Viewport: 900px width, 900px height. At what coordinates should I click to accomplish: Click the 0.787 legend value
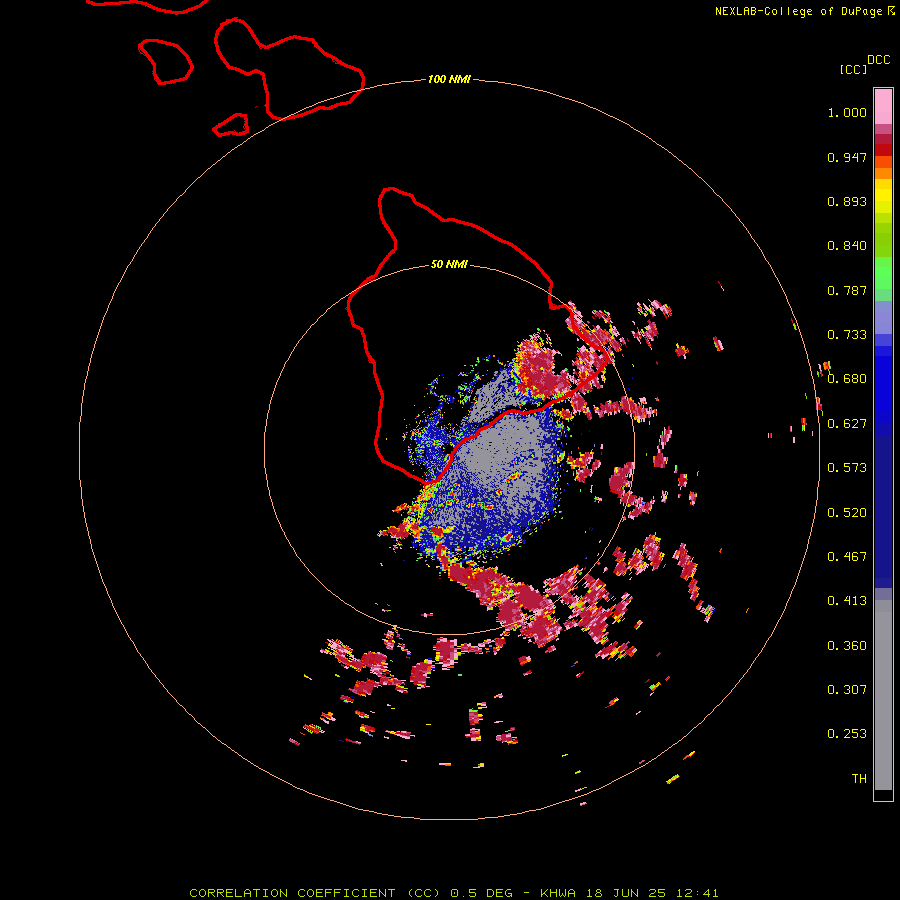(847, 290)
